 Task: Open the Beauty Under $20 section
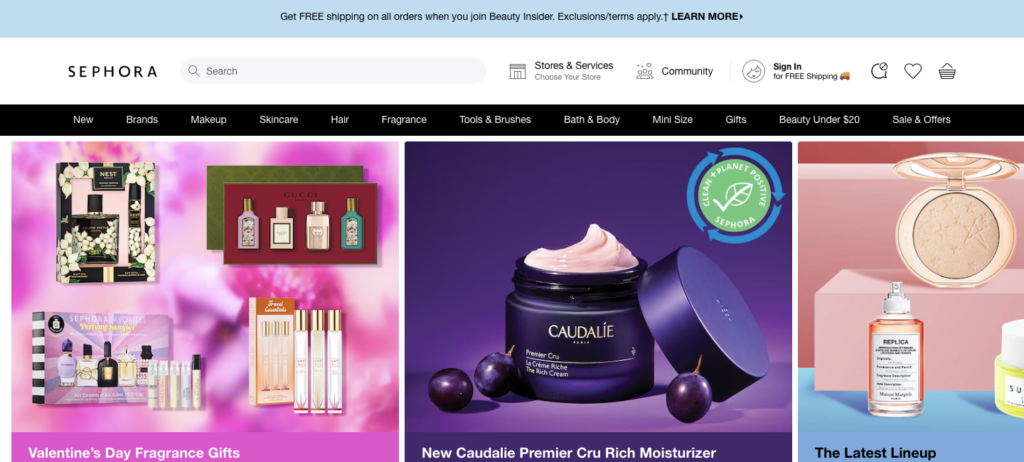pos(819,120)
